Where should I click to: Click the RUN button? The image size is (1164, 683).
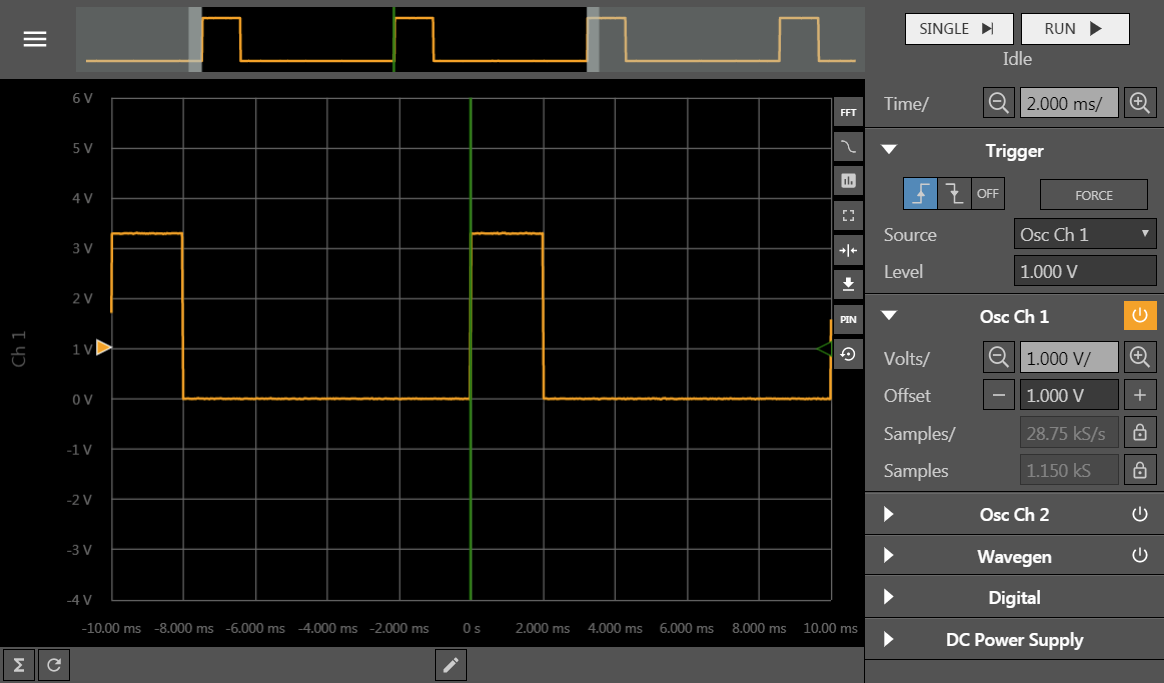[1075, 29]
